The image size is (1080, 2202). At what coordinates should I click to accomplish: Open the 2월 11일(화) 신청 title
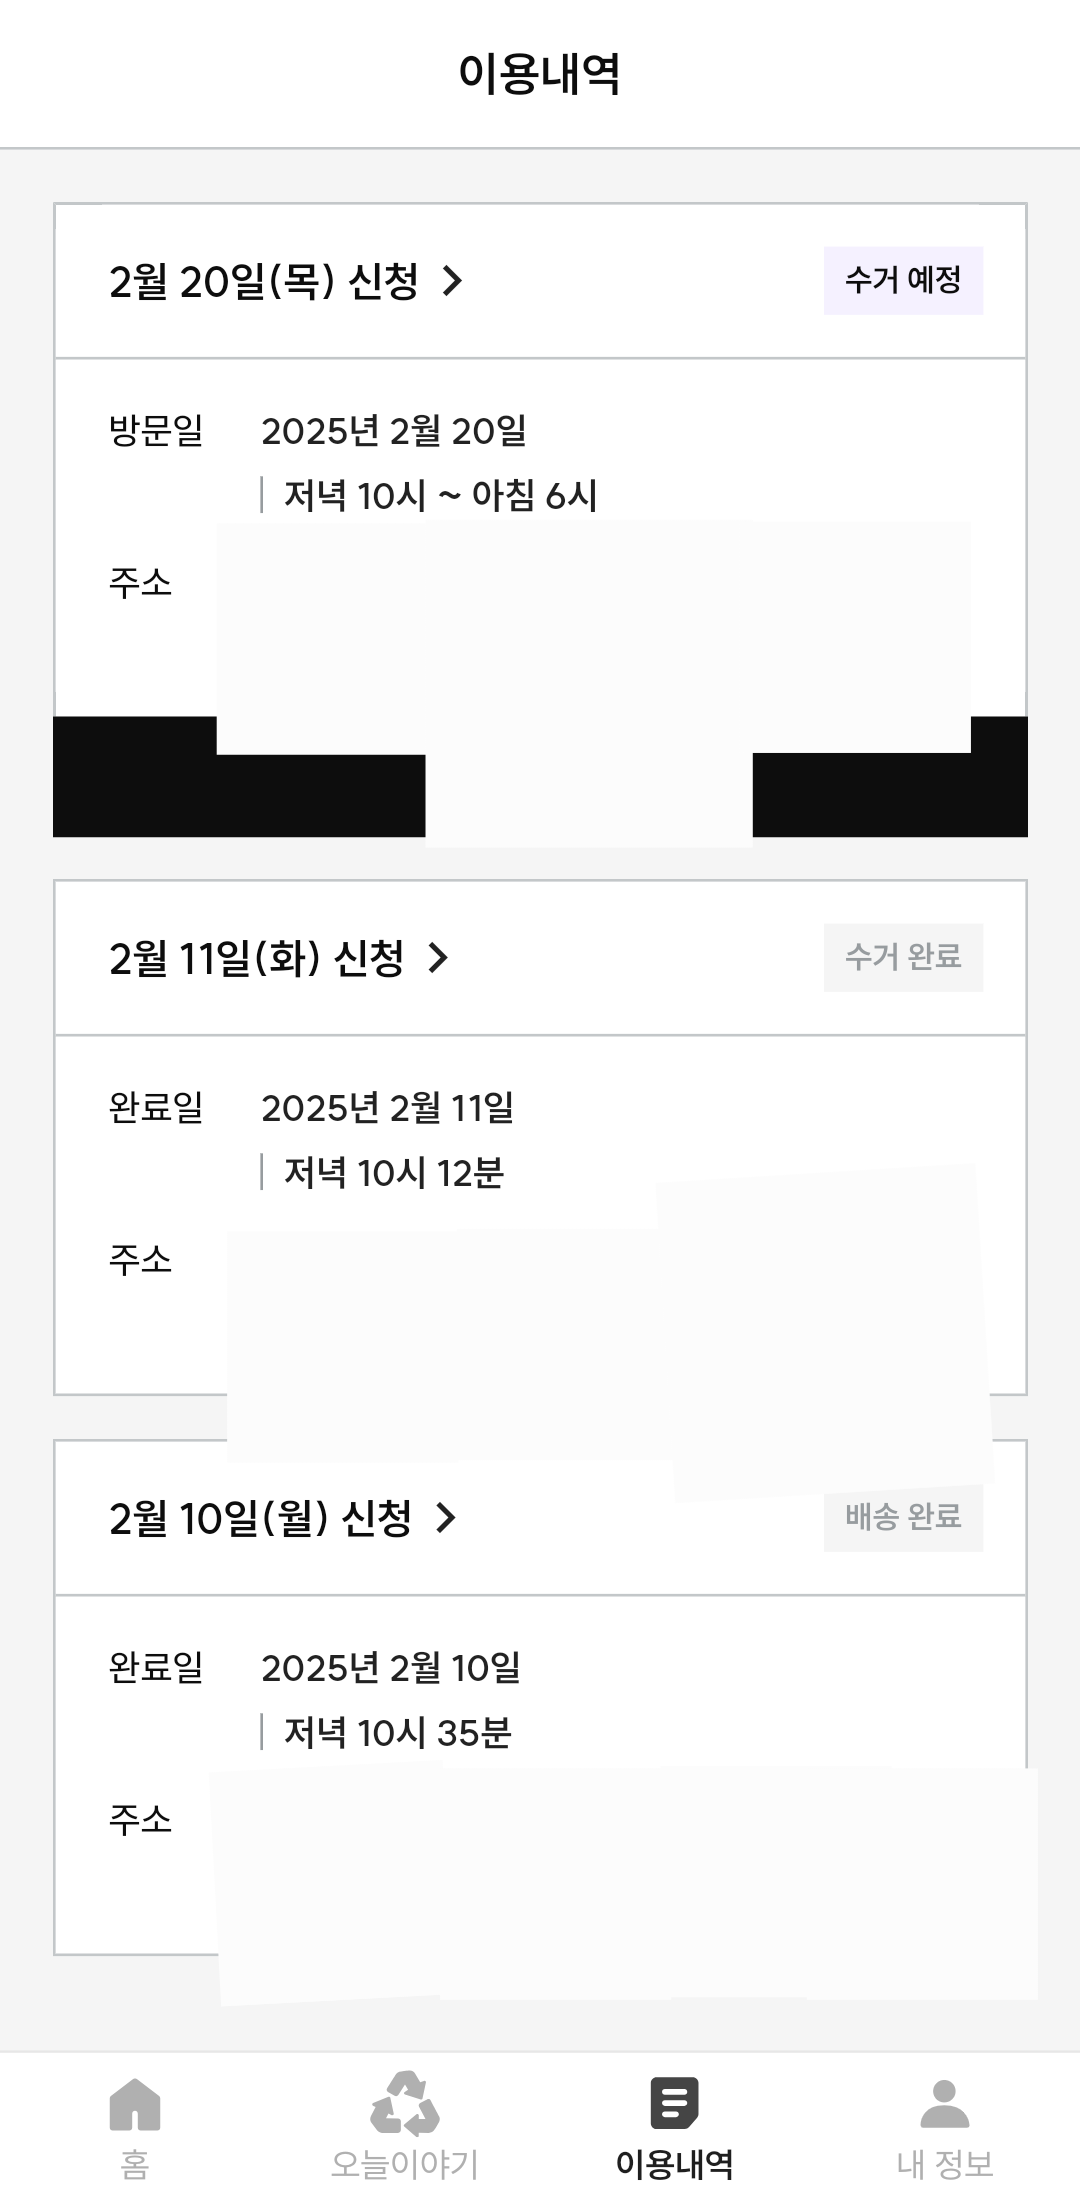(256, 958)
